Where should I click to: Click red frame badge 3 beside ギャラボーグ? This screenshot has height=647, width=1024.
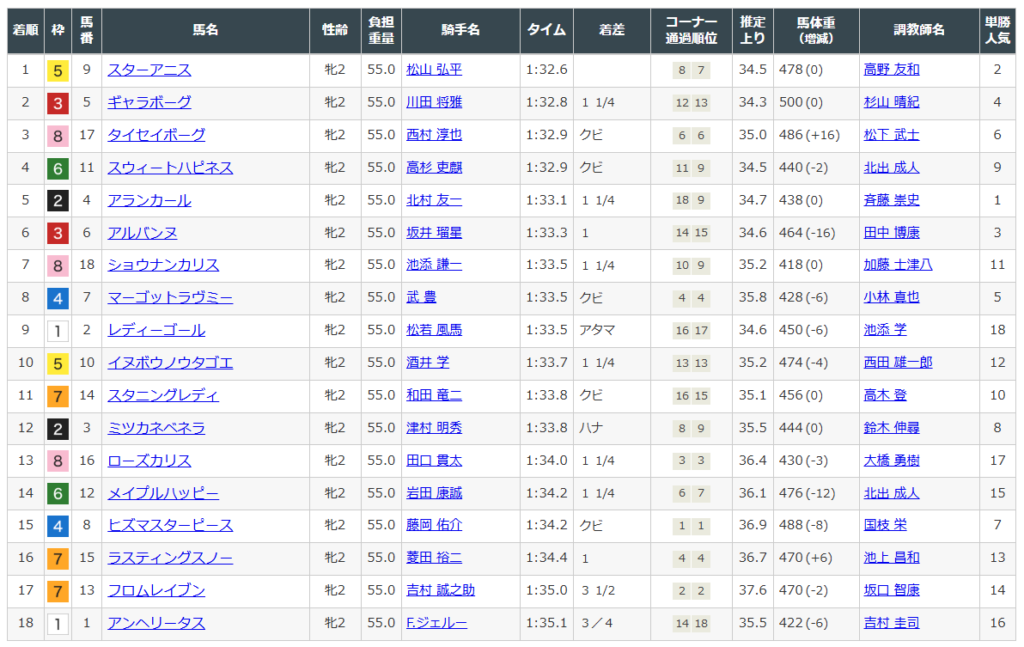pos(58,103)
